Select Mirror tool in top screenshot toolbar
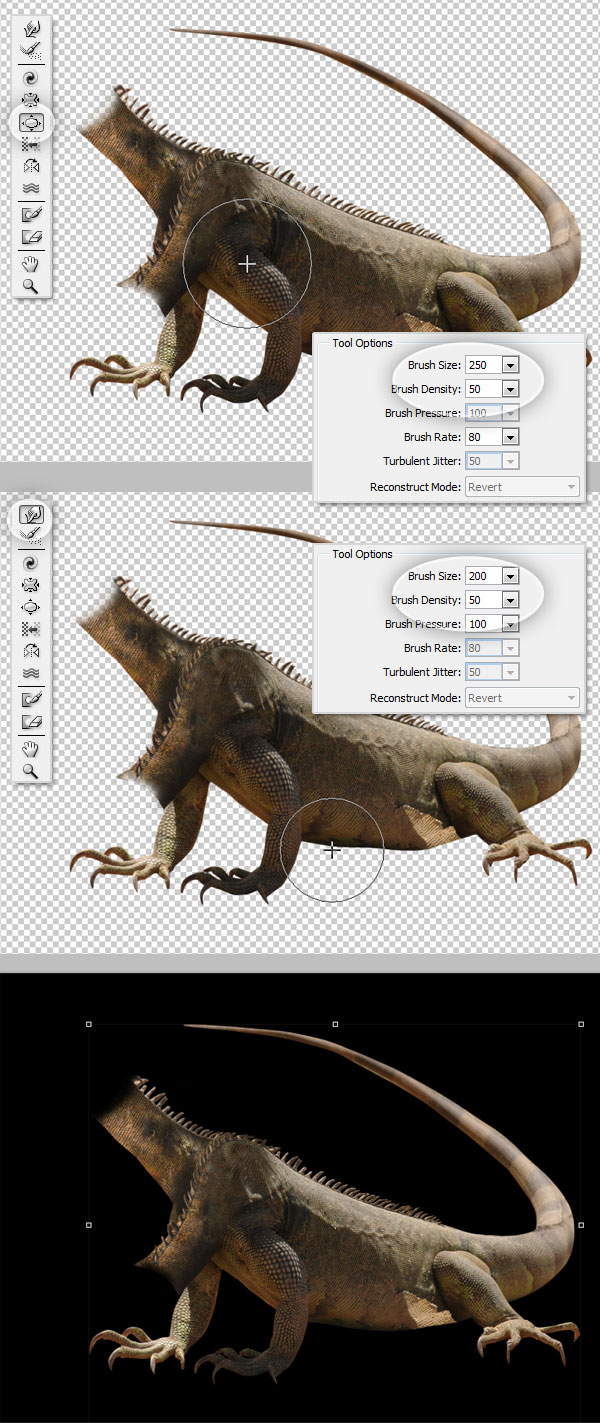The image size is (600, 1423). (x=31, y=166)
